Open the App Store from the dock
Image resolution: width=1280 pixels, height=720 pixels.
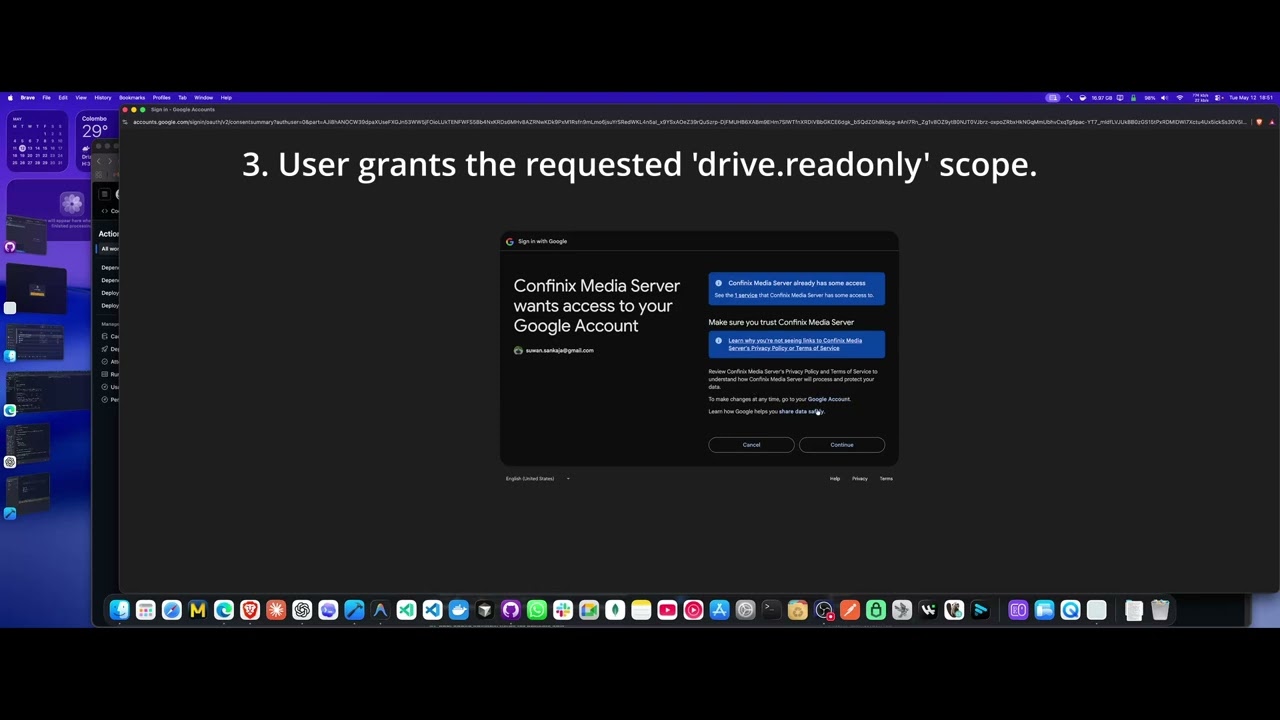tap(719, 610)
